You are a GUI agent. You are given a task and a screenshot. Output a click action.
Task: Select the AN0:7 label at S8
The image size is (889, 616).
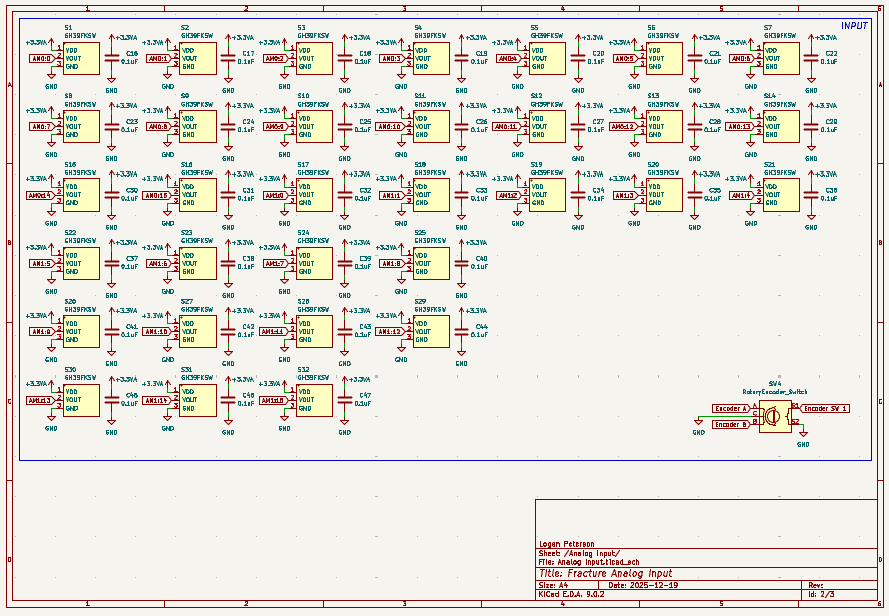pyautogui.click(x=40, y=127)
